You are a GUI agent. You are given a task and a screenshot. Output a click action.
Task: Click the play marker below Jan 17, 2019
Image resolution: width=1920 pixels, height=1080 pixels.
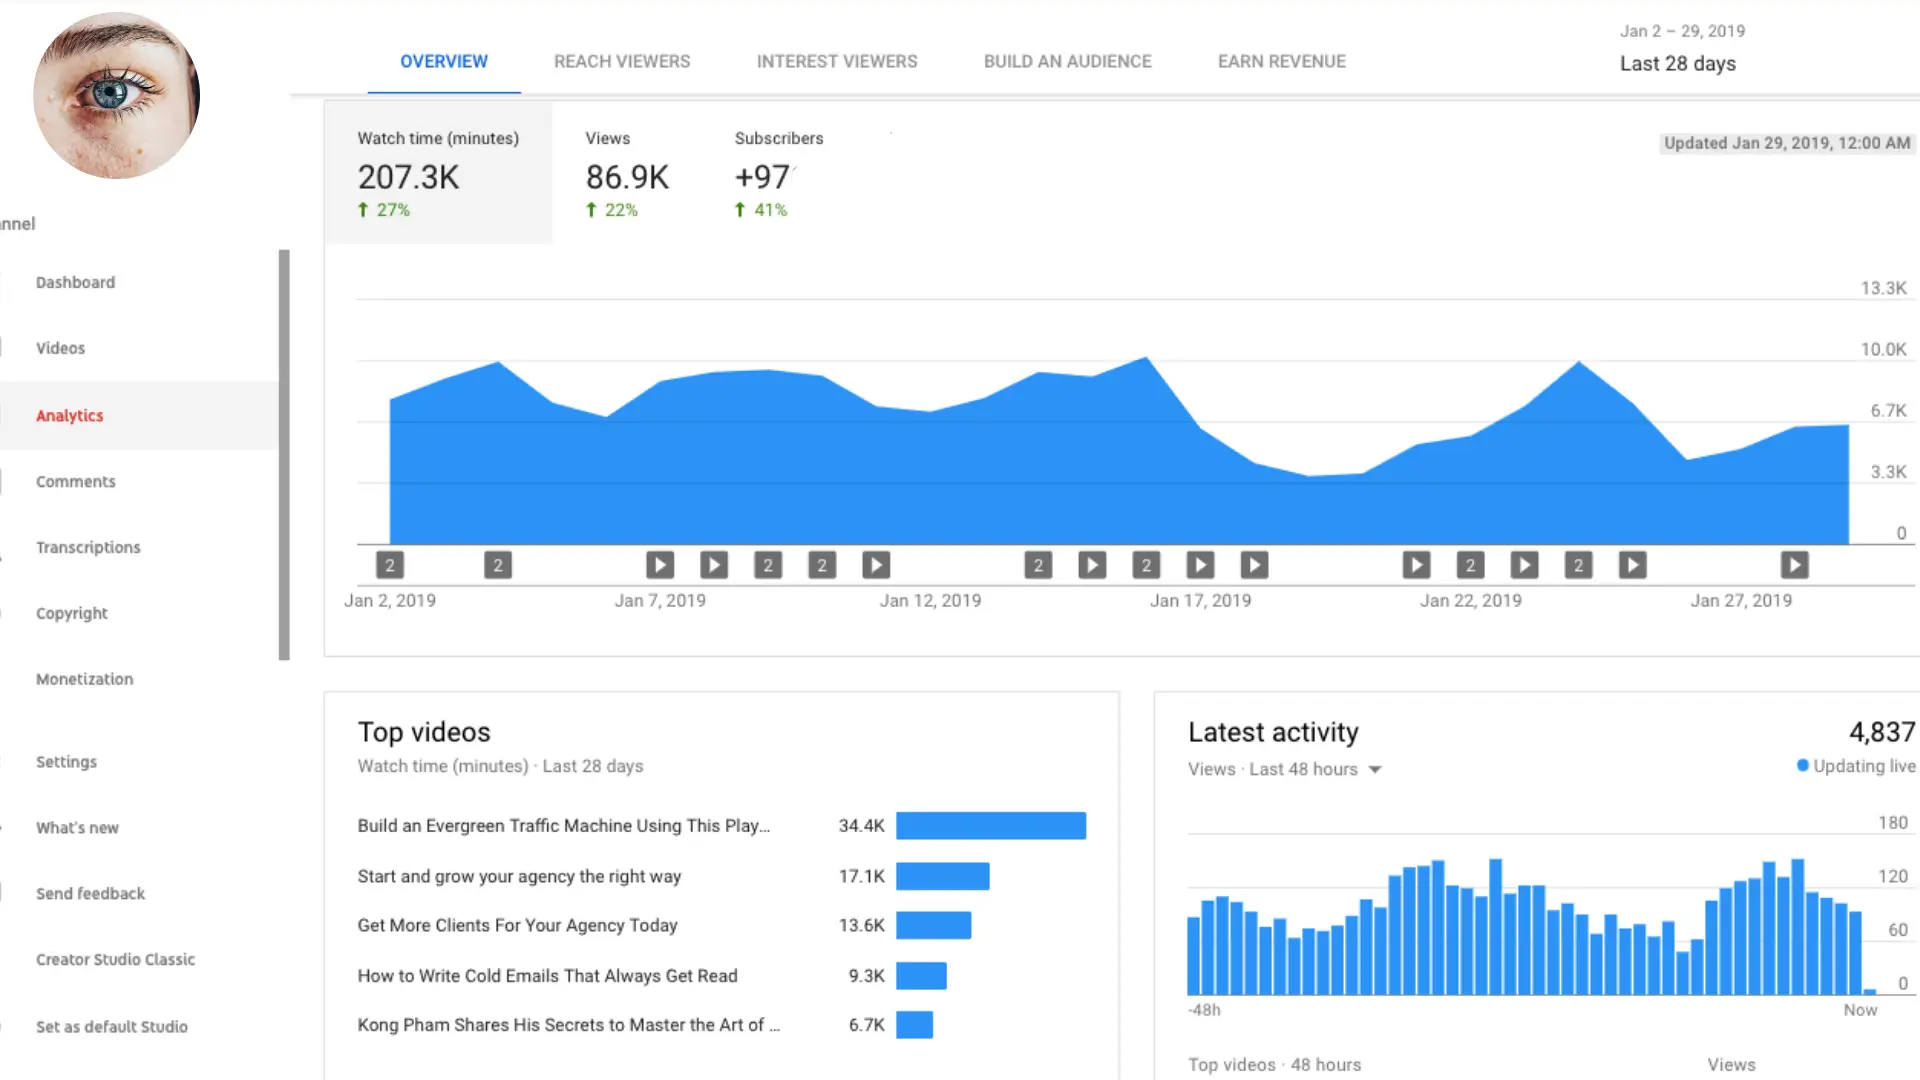[x=1200, y=565]
